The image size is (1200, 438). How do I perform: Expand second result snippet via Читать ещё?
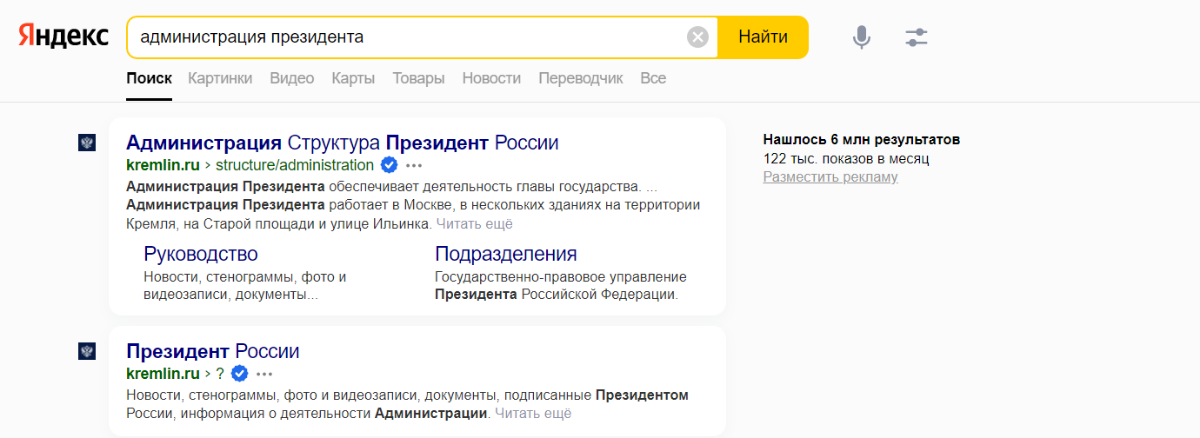coord(533,413)
